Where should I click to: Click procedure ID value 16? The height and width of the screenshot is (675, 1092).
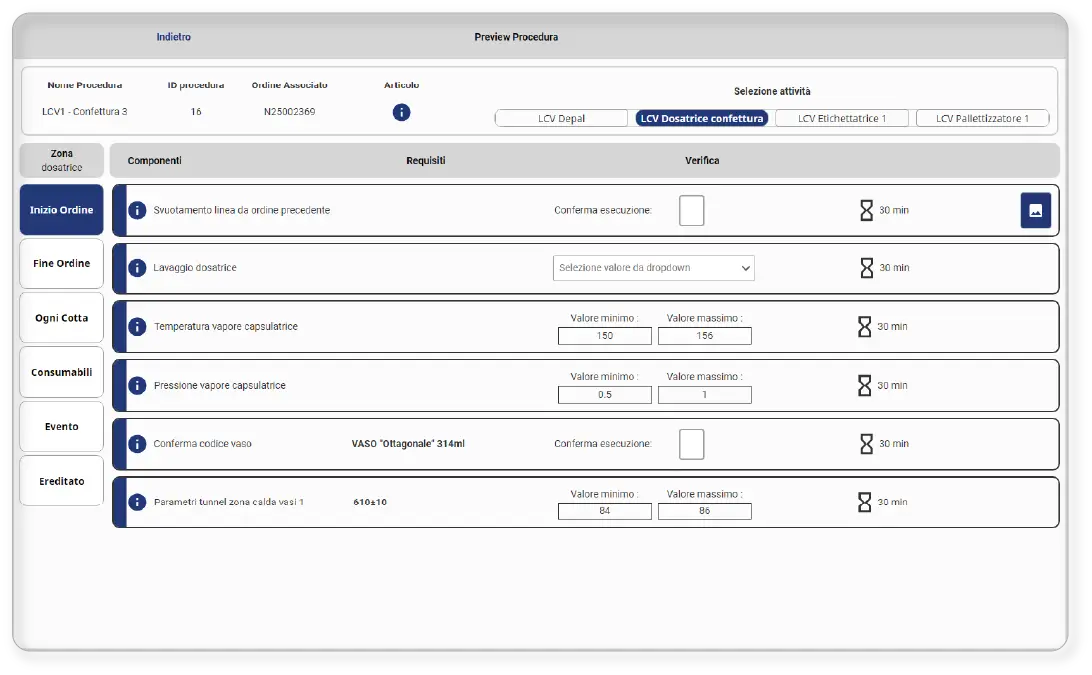pyautogui.click(x=196, y=111)
